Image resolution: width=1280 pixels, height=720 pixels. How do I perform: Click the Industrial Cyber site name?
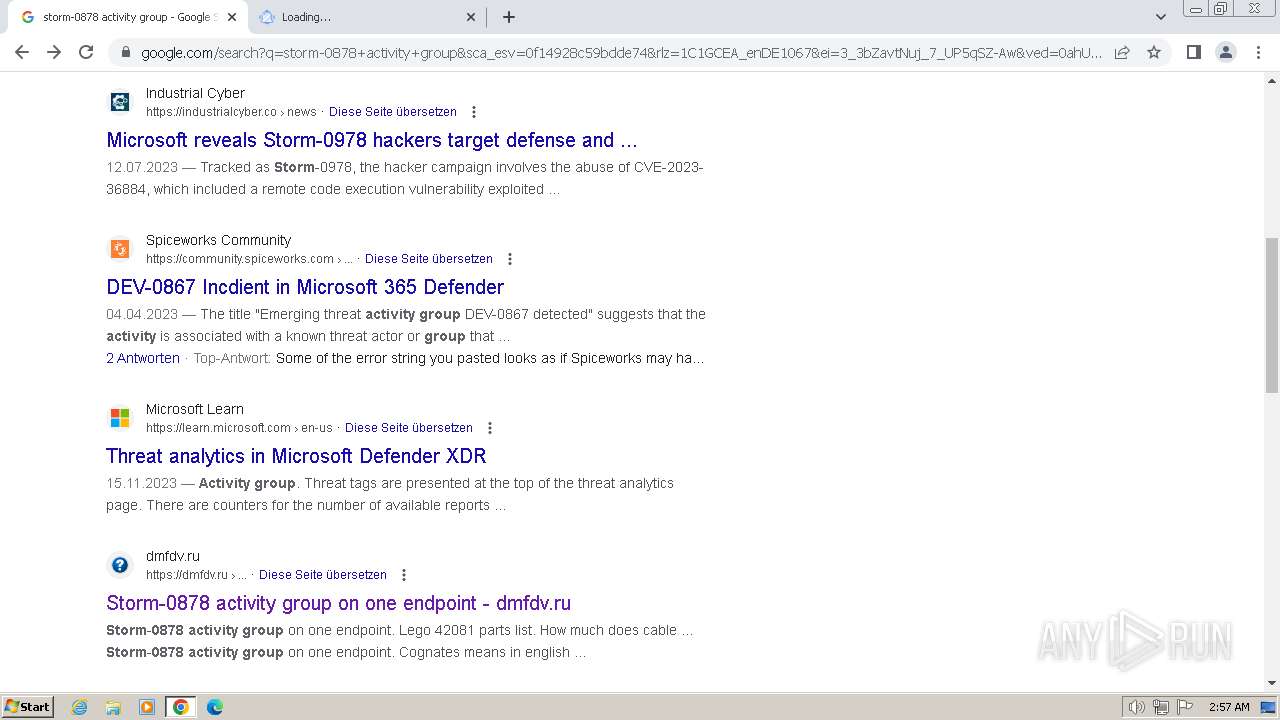coord(195,93)
